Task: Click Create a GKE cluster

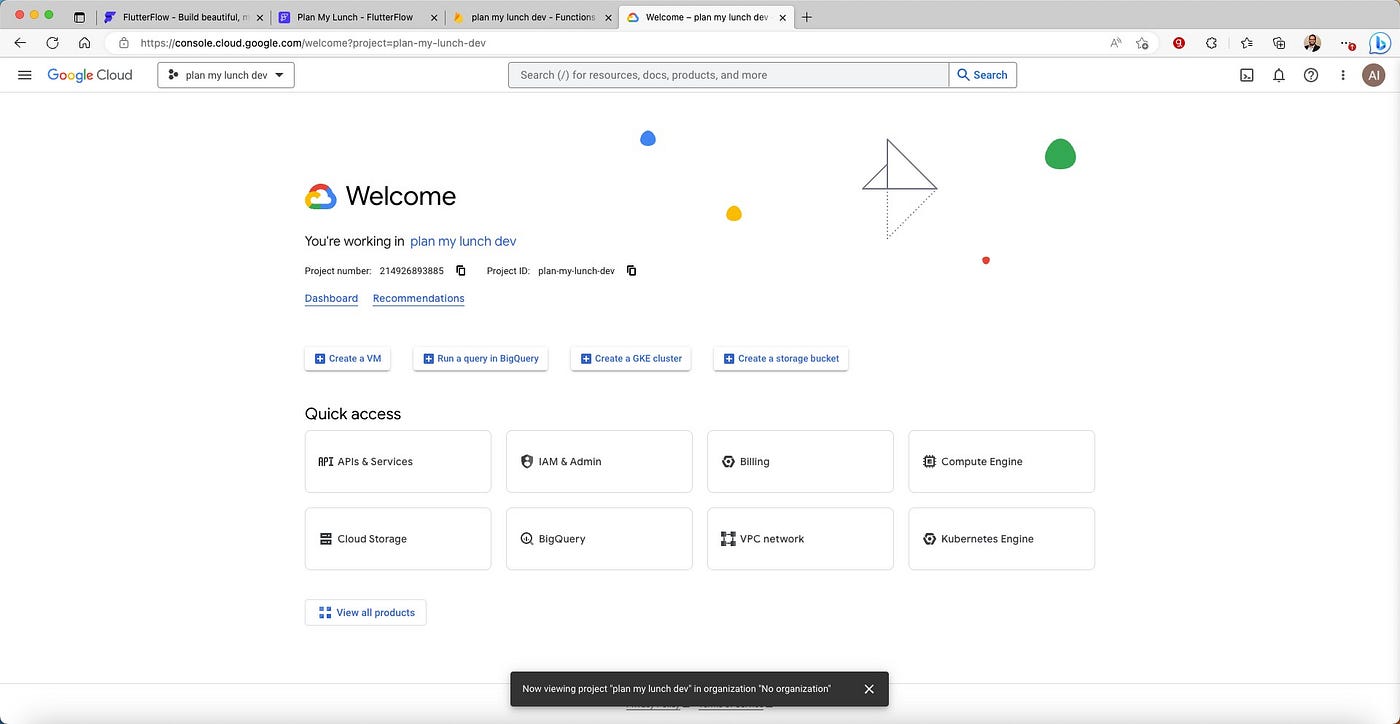Action: coord(630,358)
